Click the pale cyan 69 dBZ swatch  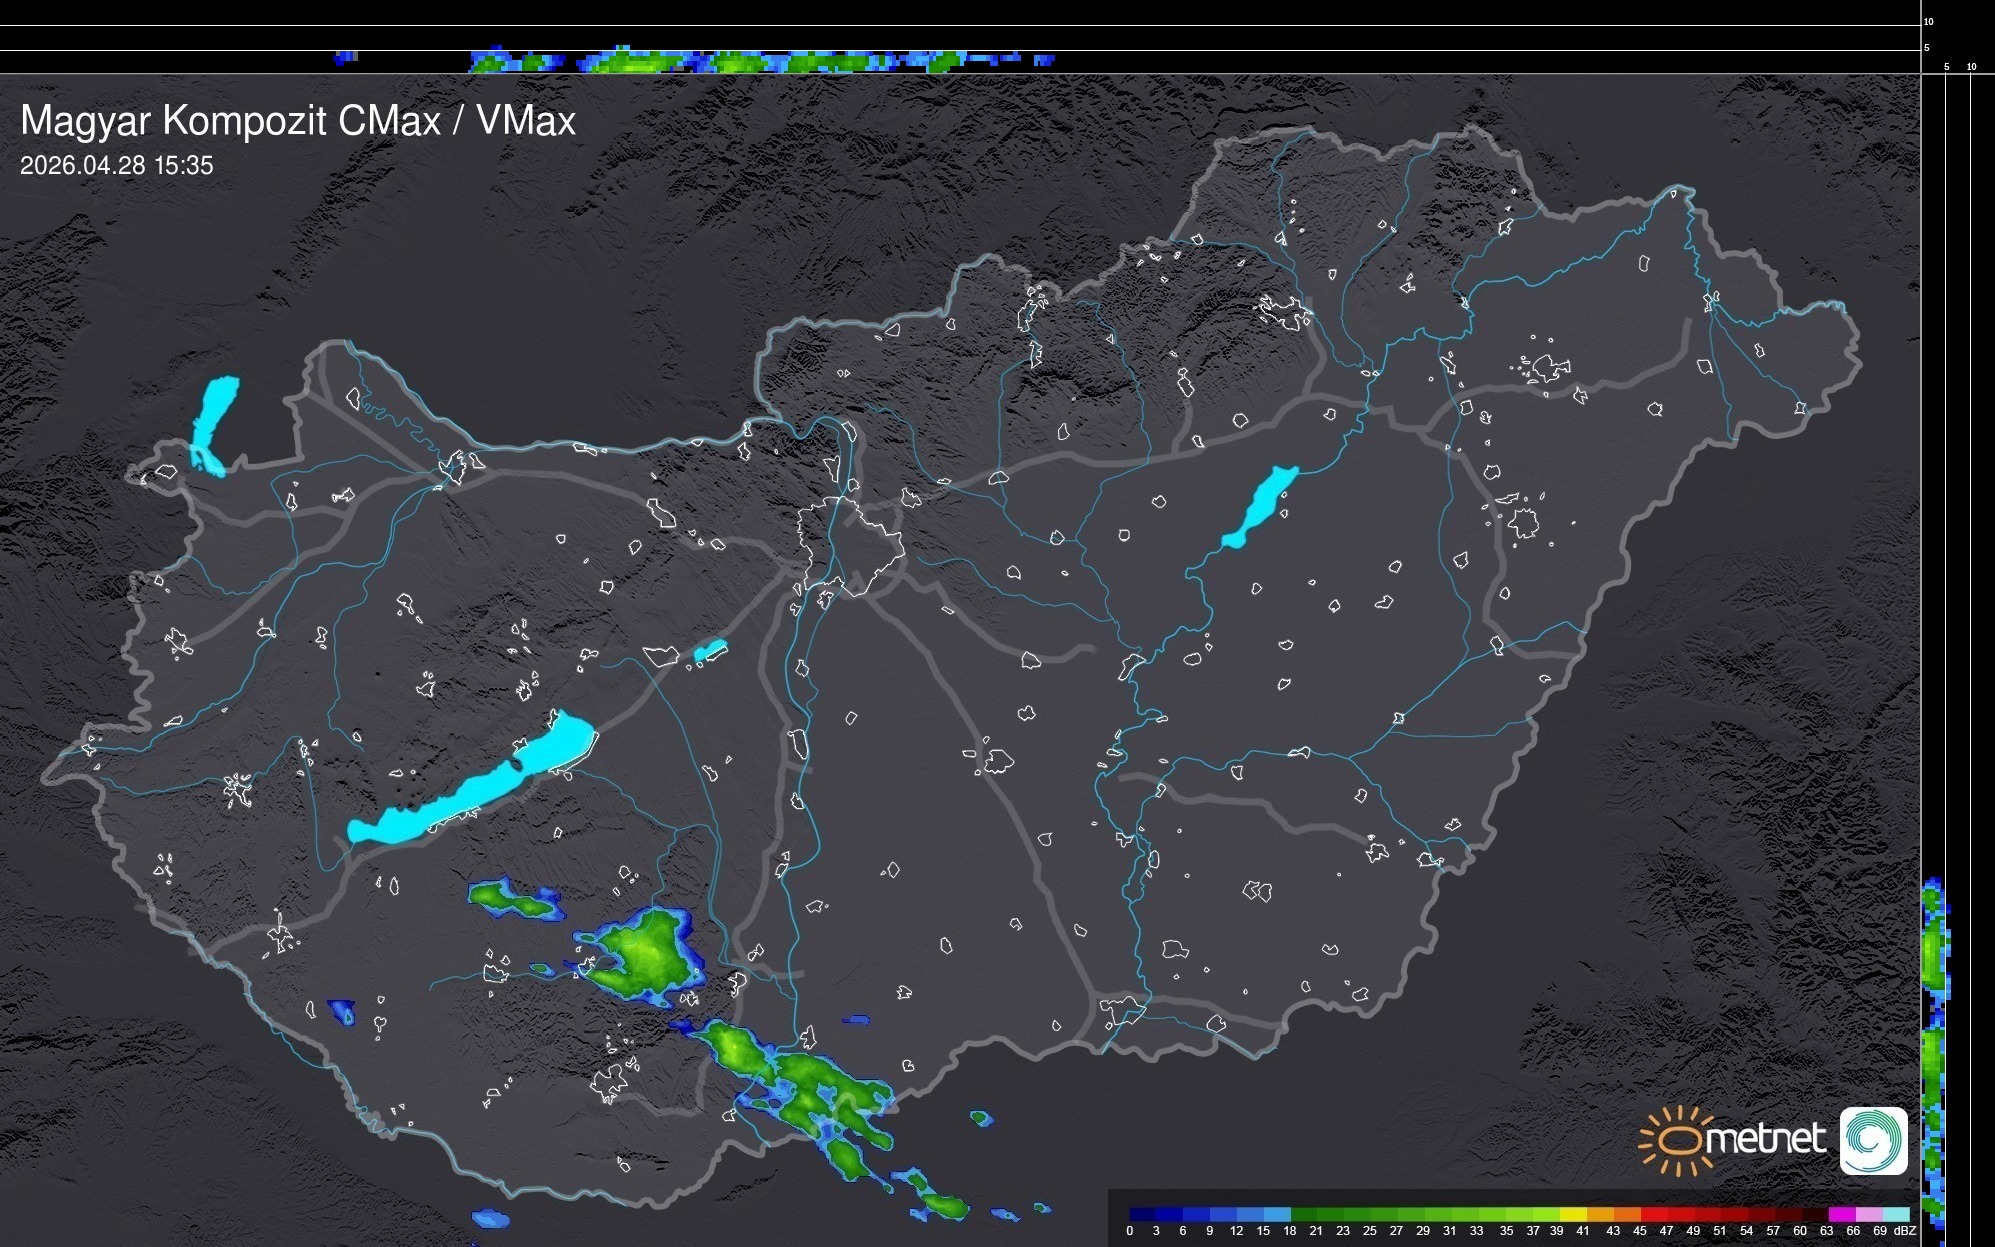(x=1895, y=1214)
